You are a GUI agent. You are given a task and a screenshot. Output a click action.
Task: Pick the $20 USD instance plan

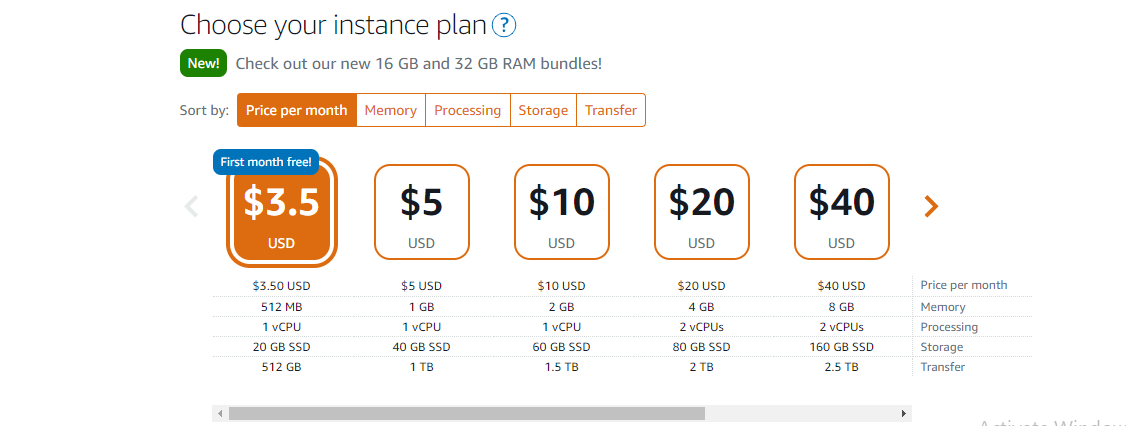701,212
